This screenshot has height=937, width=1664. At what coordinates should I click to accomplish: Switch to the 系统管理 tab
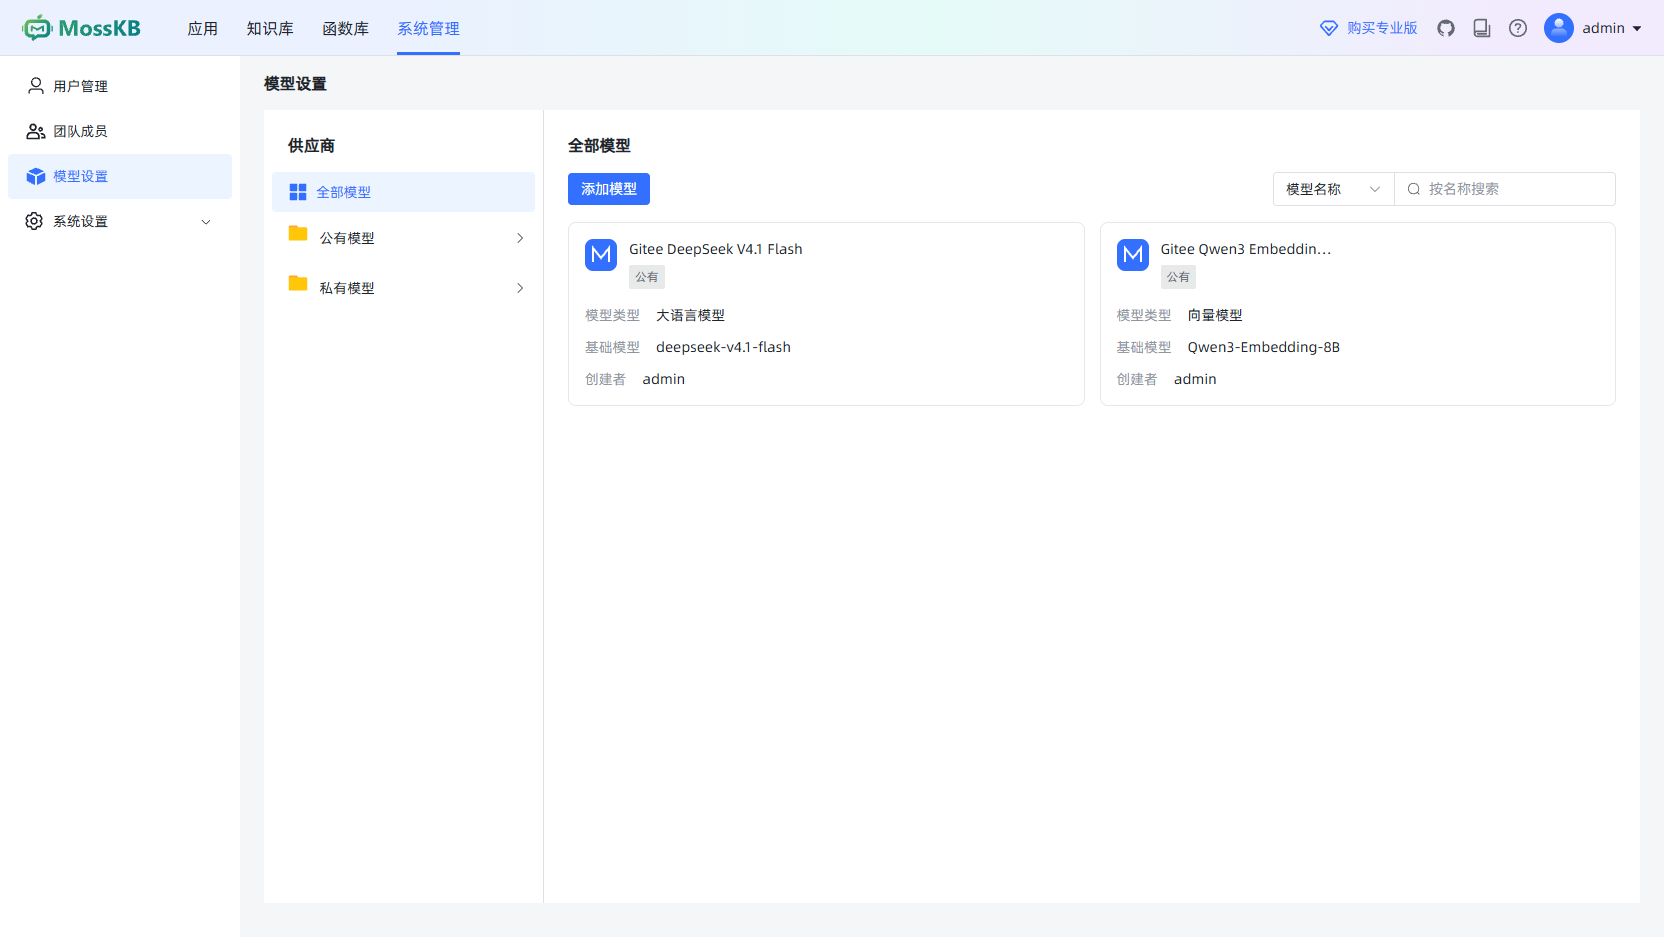coord(428,28)
